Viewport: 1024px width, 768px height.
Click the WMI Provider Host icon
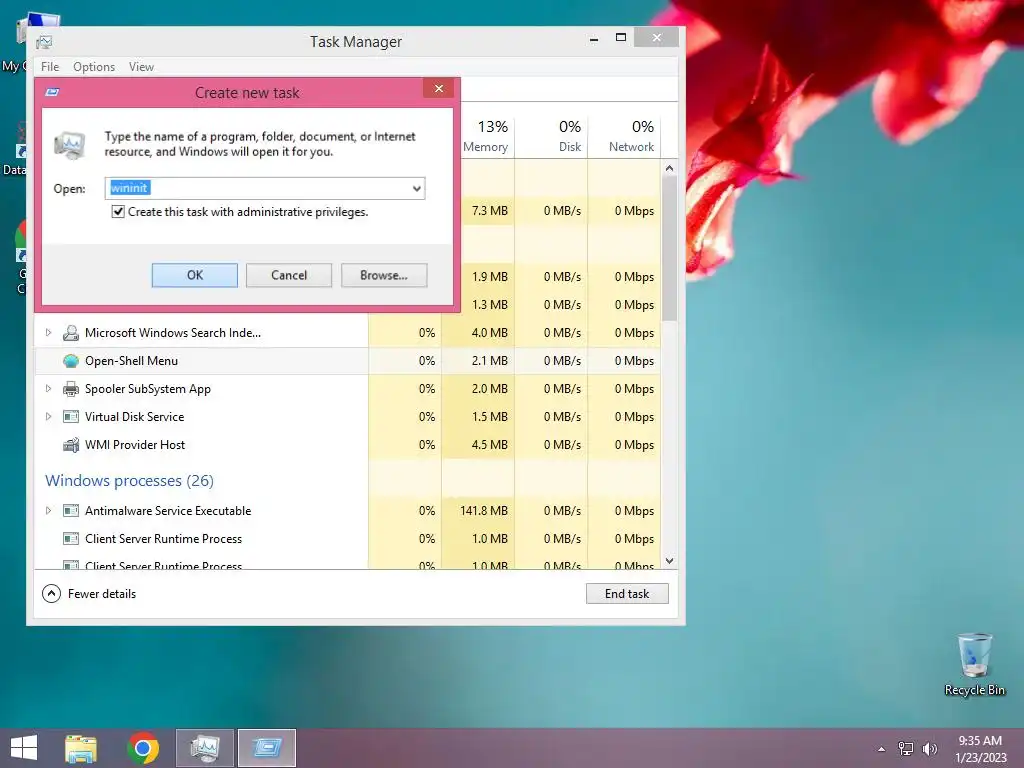[x=71, y=445]
